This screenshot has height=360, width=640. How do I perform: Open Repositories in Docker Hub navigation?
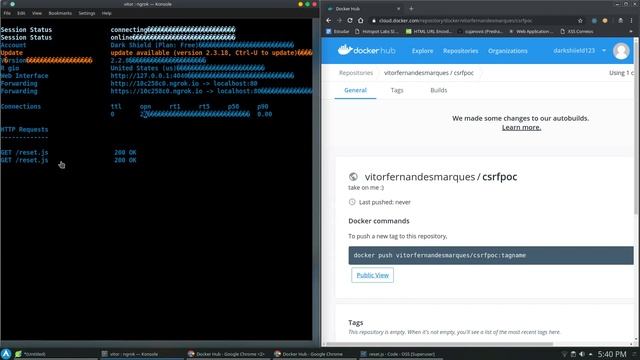[460, 51]
